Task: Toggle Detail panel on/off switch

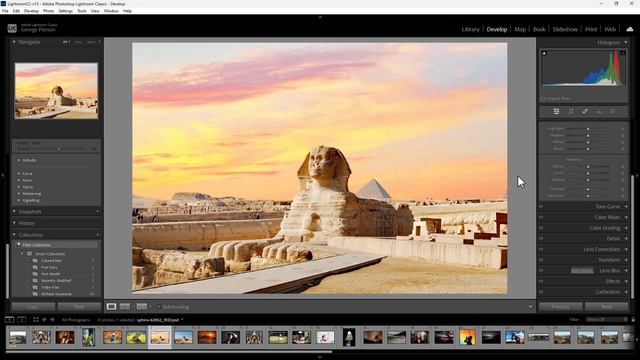Action: point(541,238)
